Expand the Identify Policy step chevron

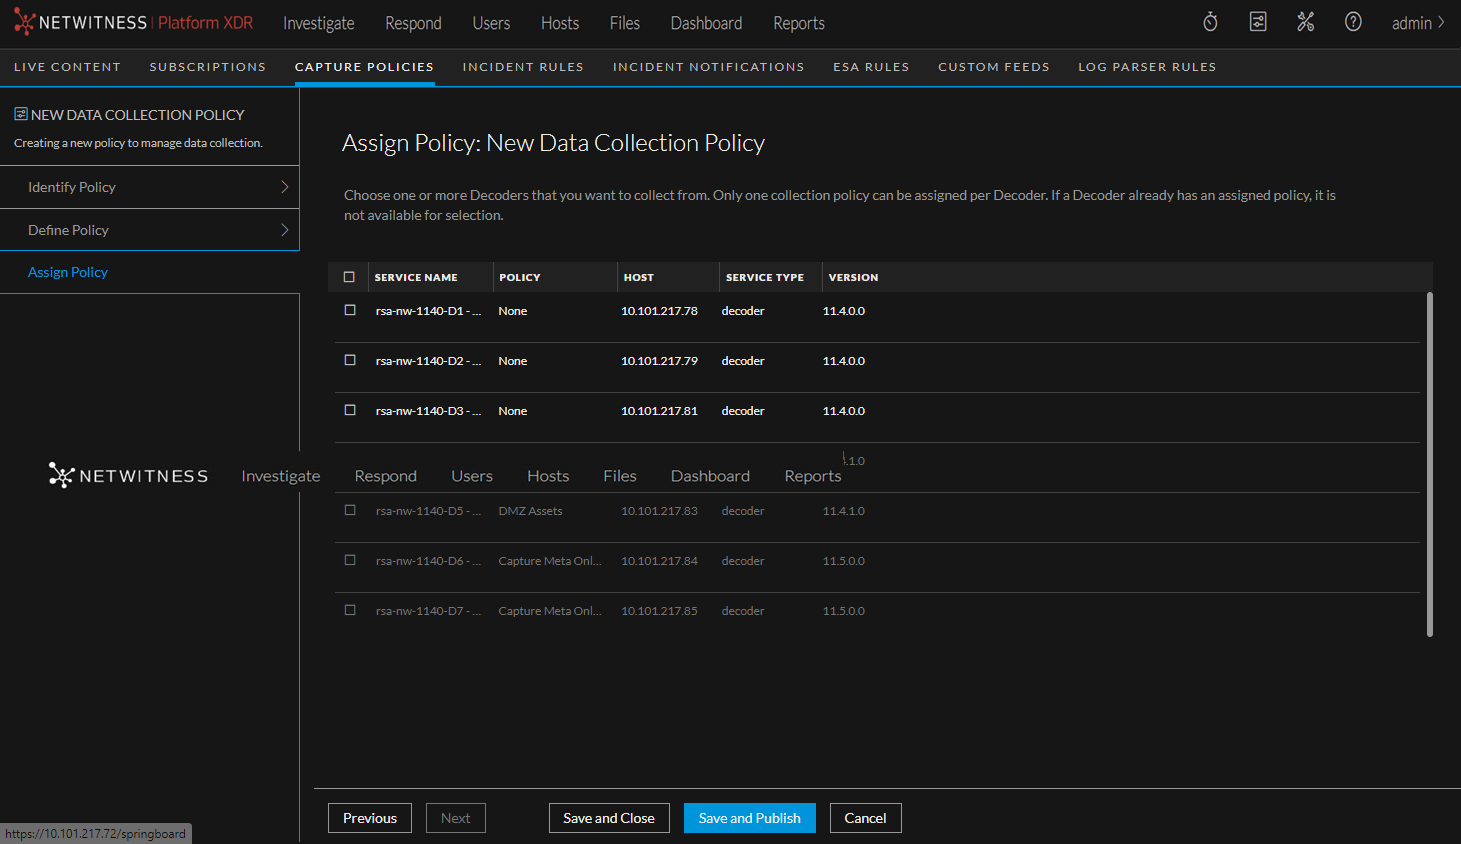[x=283, y=187]
